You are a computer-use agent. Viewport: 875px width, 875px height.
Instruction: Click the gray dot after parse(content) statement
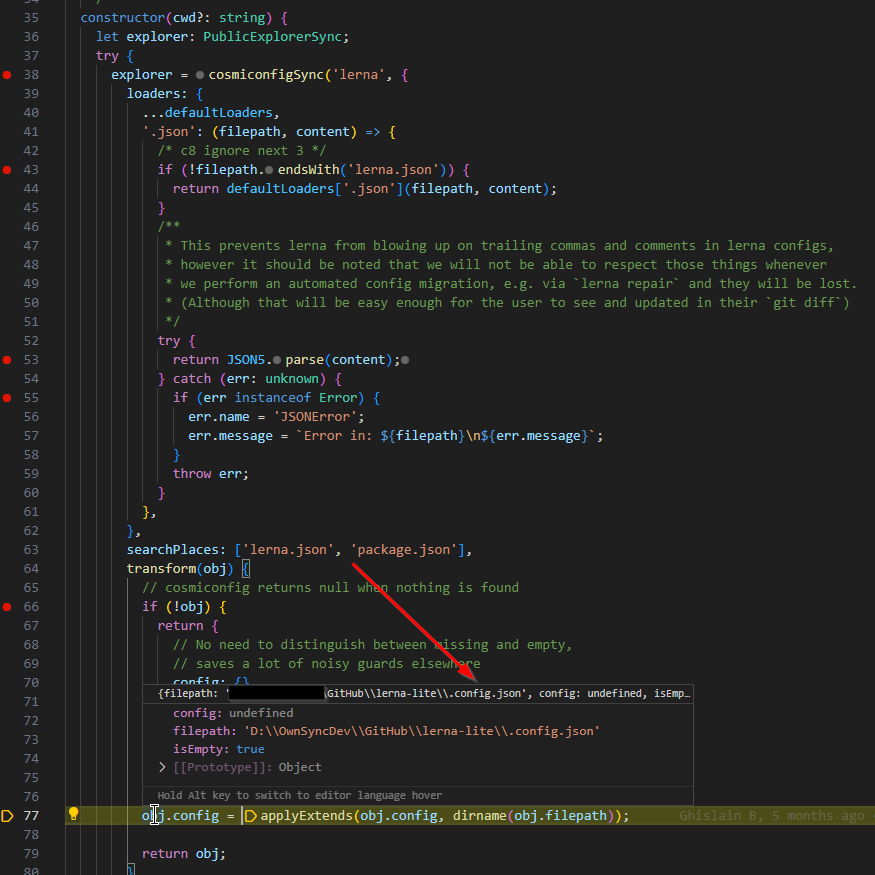click(x=403, y=359)
